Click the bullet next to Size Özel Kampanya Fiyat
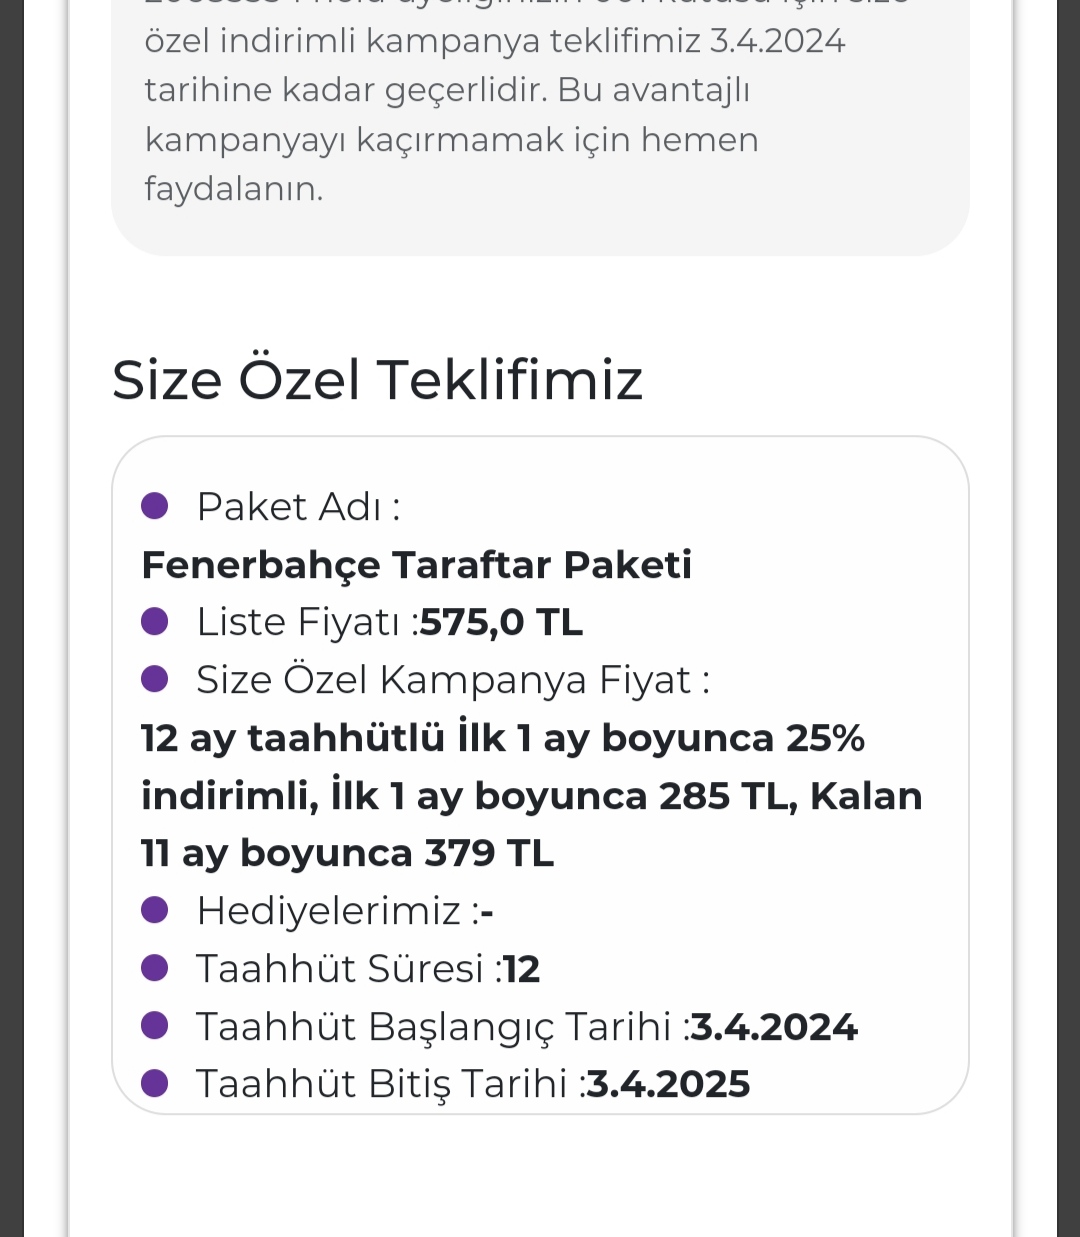The height and width of the screenshot is (1237, 1080). (x=155, y=680)
